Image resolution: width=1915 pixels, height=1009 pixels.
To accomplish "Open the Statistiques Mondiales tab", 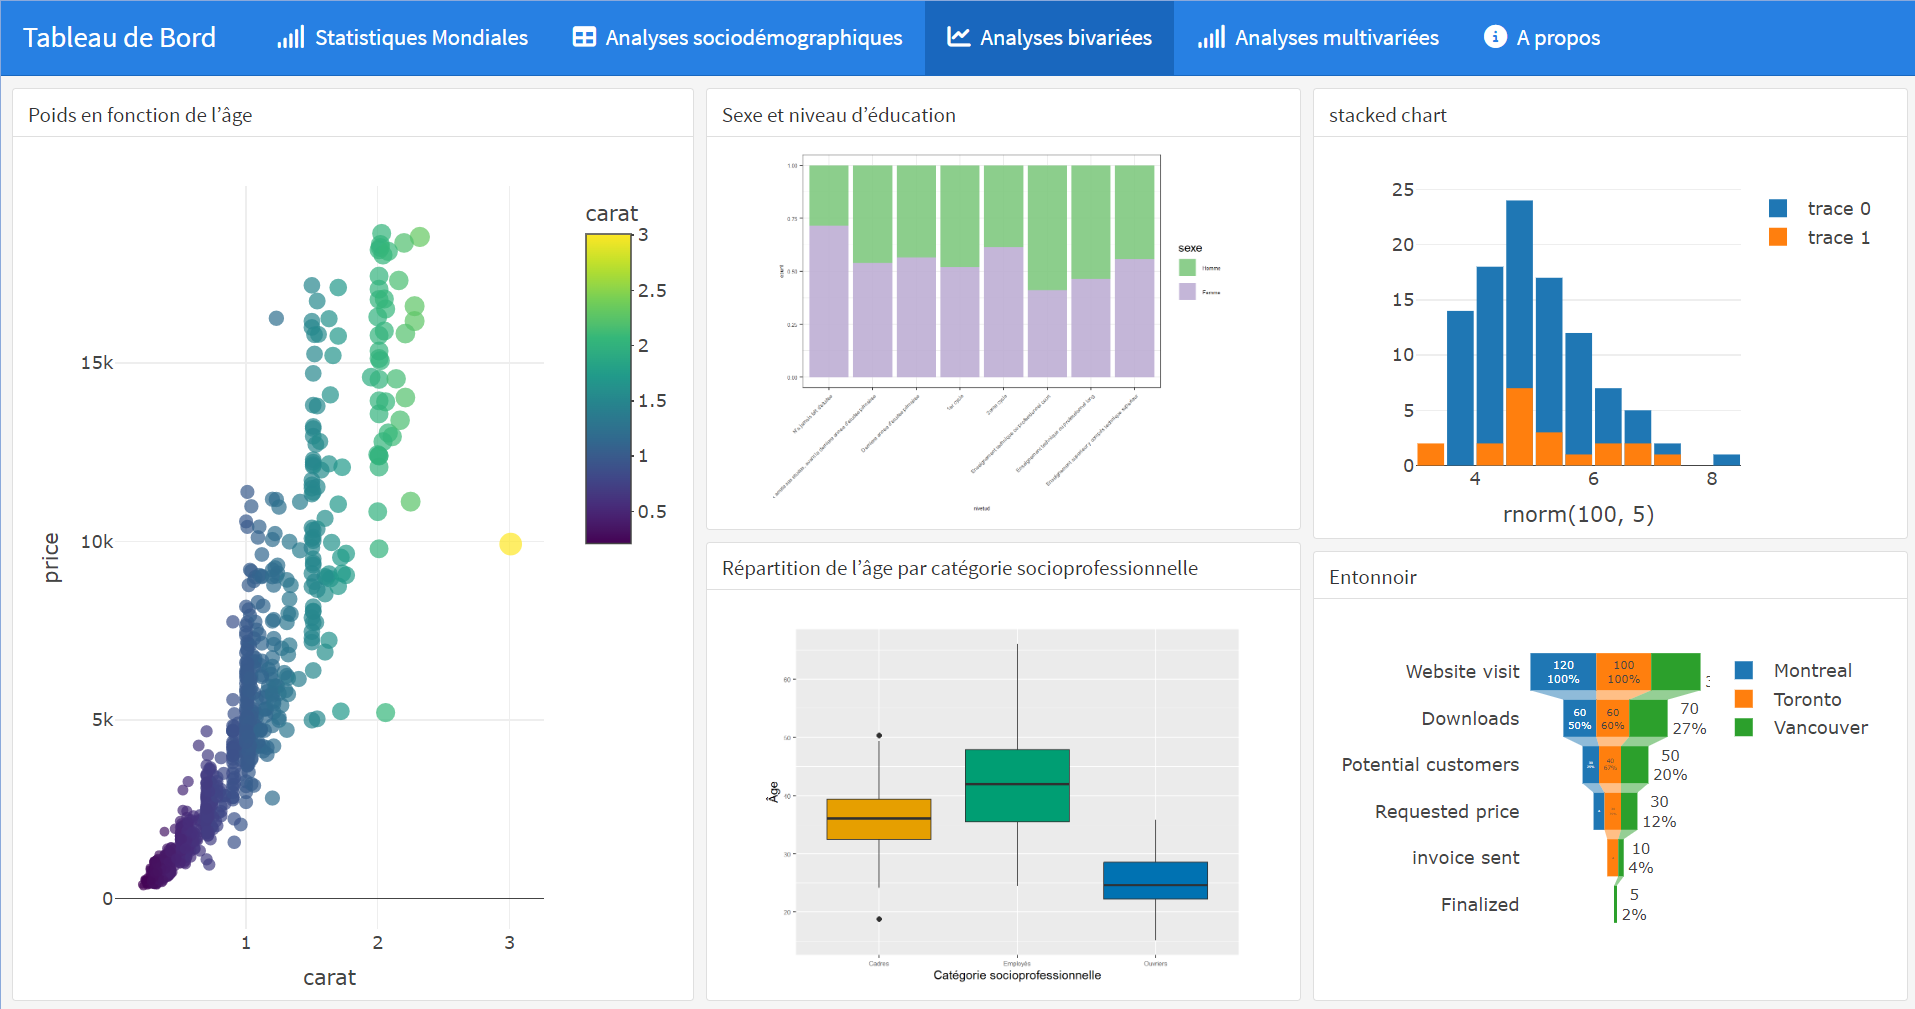I will pos(420,38).
